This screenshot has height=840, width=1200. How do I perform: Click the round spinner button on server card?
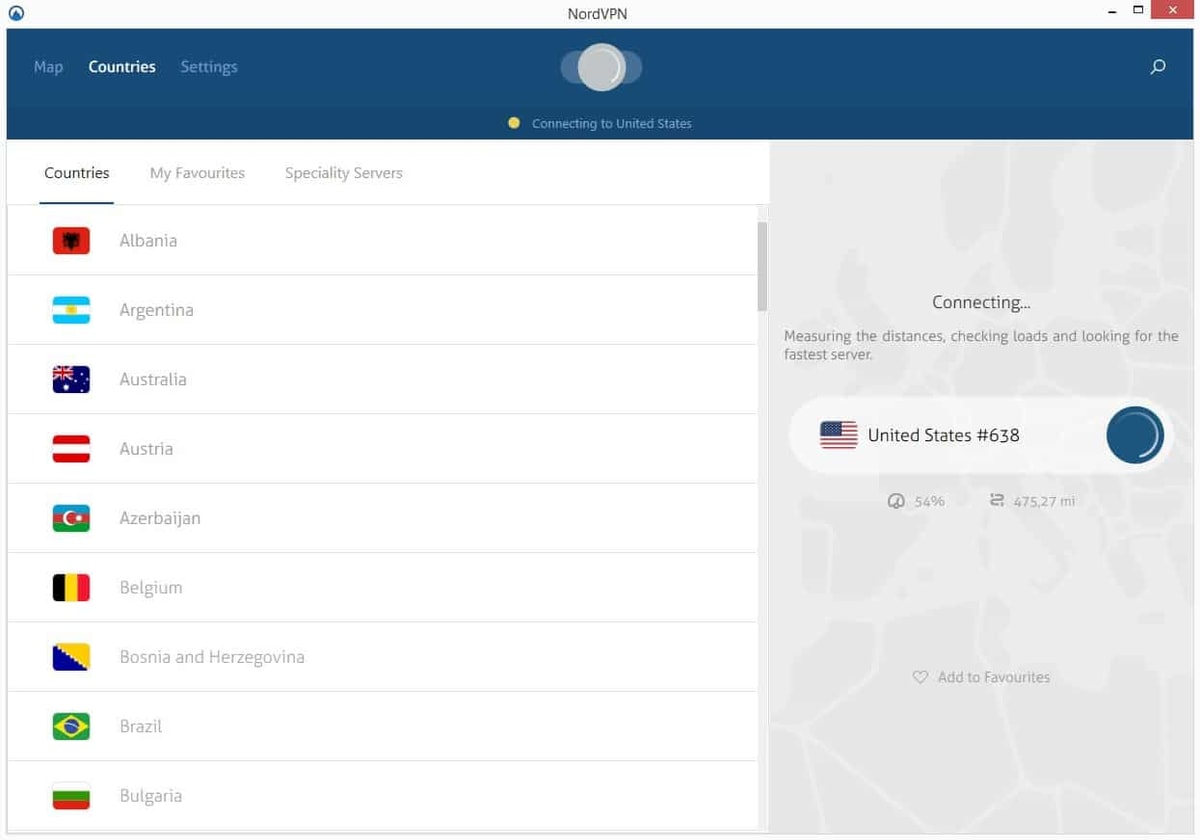click(x=1135, y=435)
